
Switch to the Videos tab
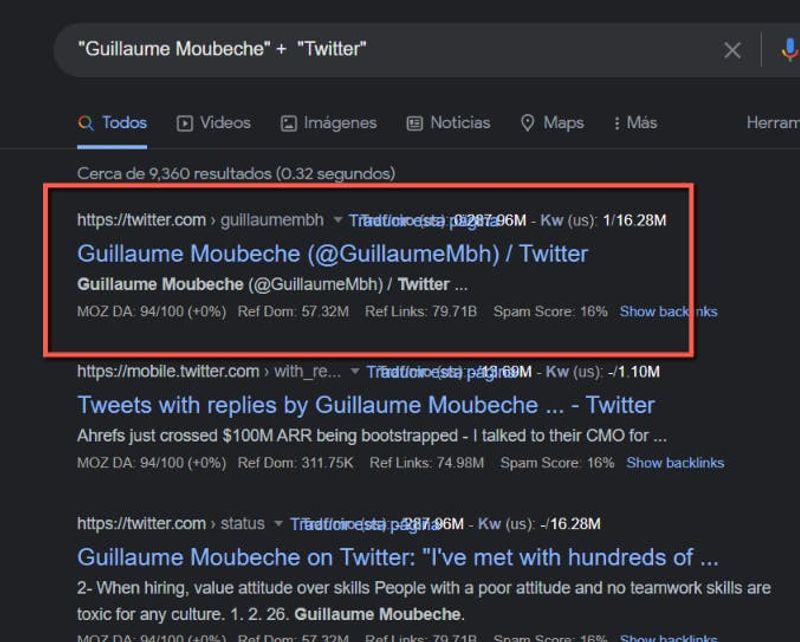coord(214,123)
